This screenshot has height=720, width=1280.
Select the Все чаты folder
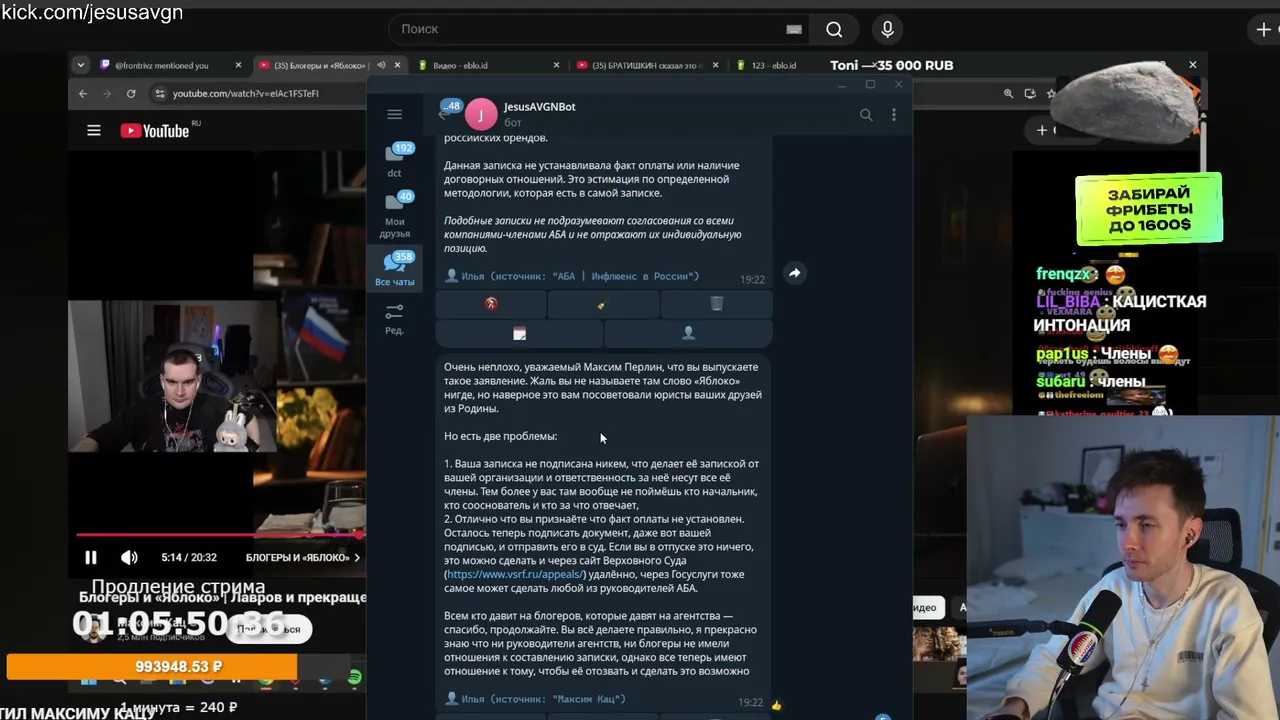click(x=395, y=268)
